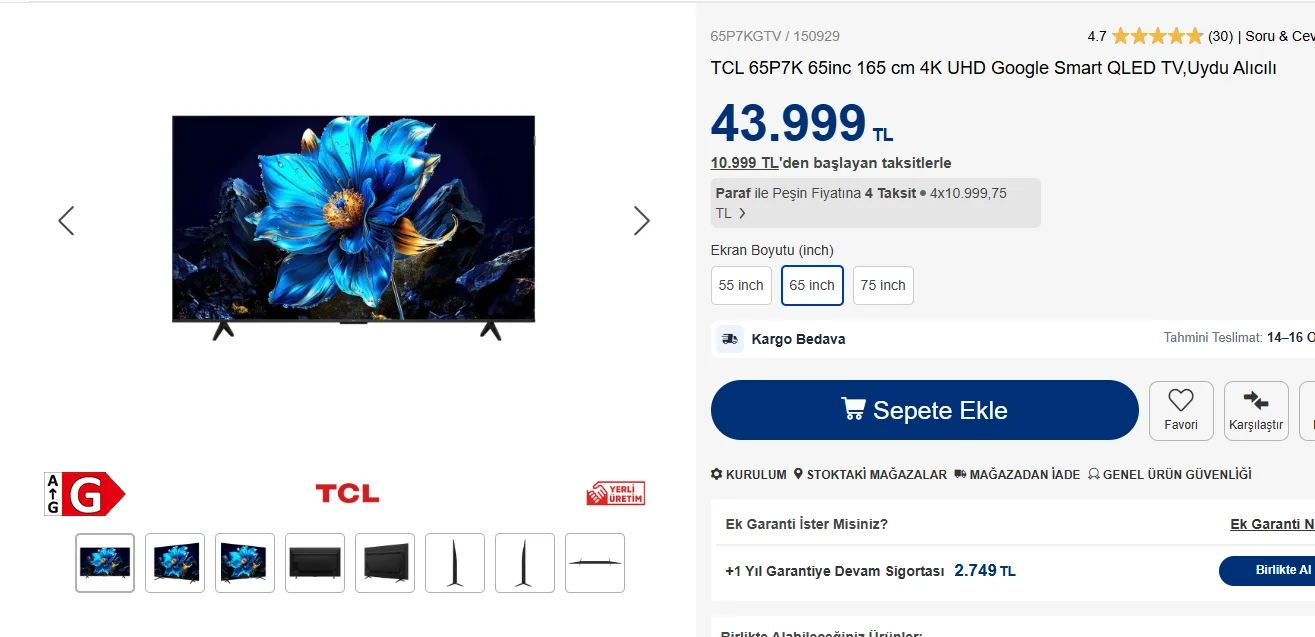Open the energy class G label
The image size is (1315, 637).
point(84,494)
